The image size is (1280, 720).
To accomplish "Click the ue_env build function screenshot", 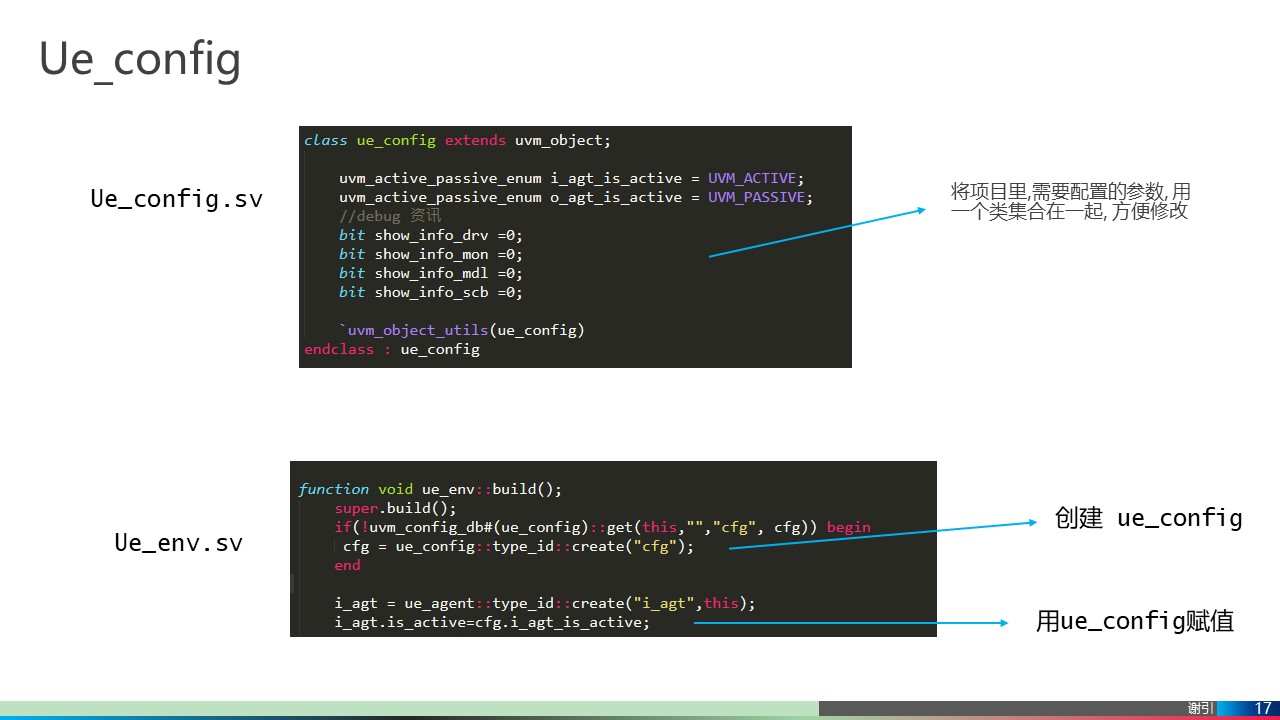I will (612, 548).
